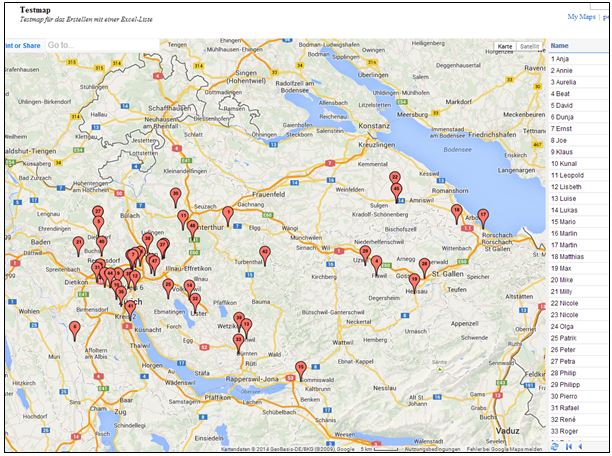
Task: Select '33 Roger' in the name list
Action: click(579, 431)
